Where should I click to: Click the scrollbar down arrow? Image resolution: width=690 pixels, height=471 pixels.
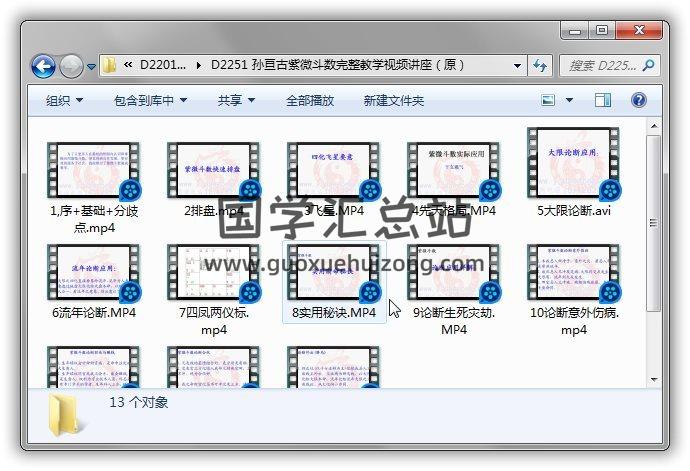(x=654, y=379)
